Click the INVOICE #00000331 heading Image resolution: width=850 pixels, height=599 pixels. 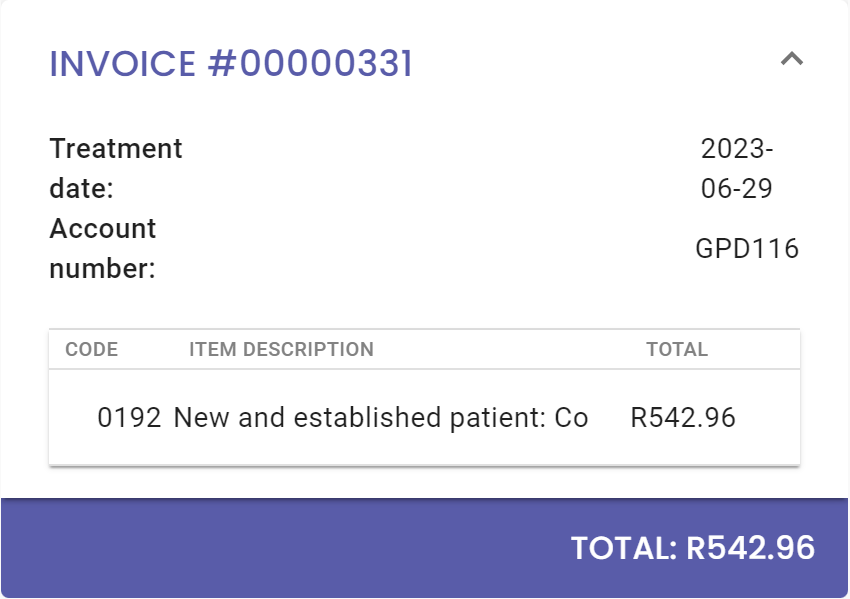click(231, 64)
